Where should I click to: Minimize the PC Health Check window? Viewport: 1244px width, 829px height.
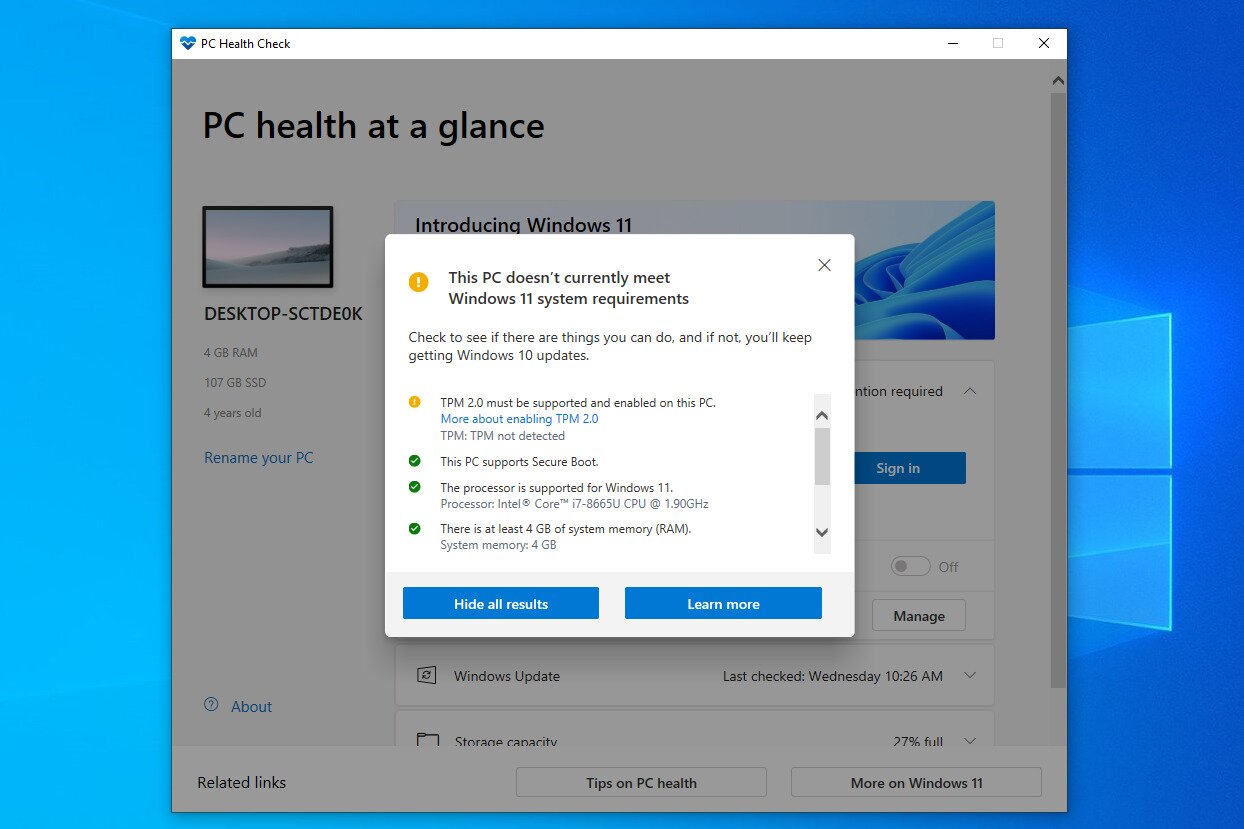[951, 44]
